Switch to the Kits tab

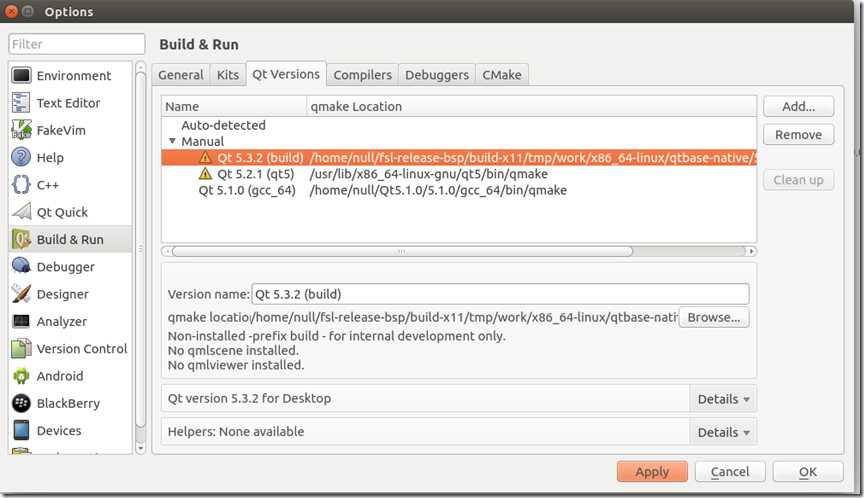tap(228, 75)
